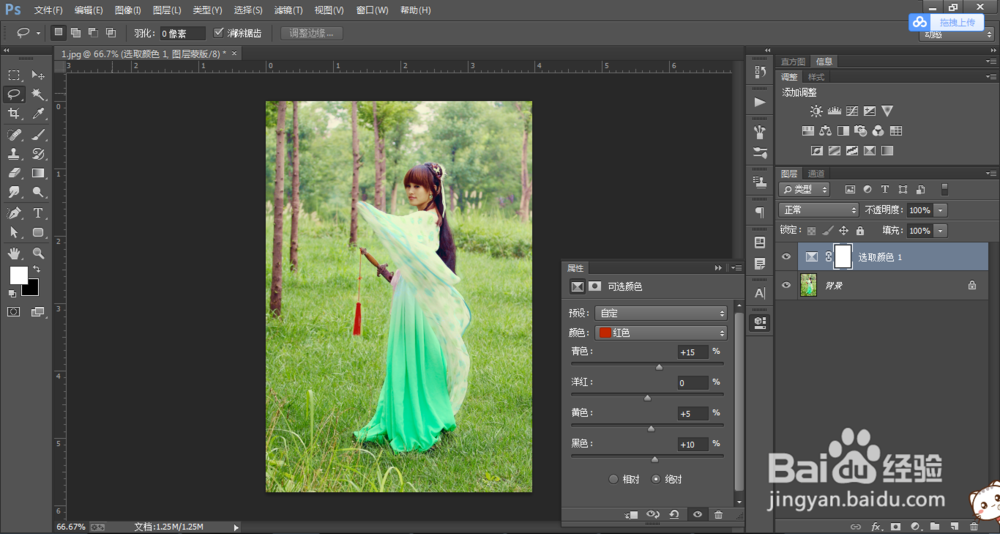Reset adjustment defaults in Properties panel
The image size is (1000, 534).
pyautogui.click(x=673, y=514)
